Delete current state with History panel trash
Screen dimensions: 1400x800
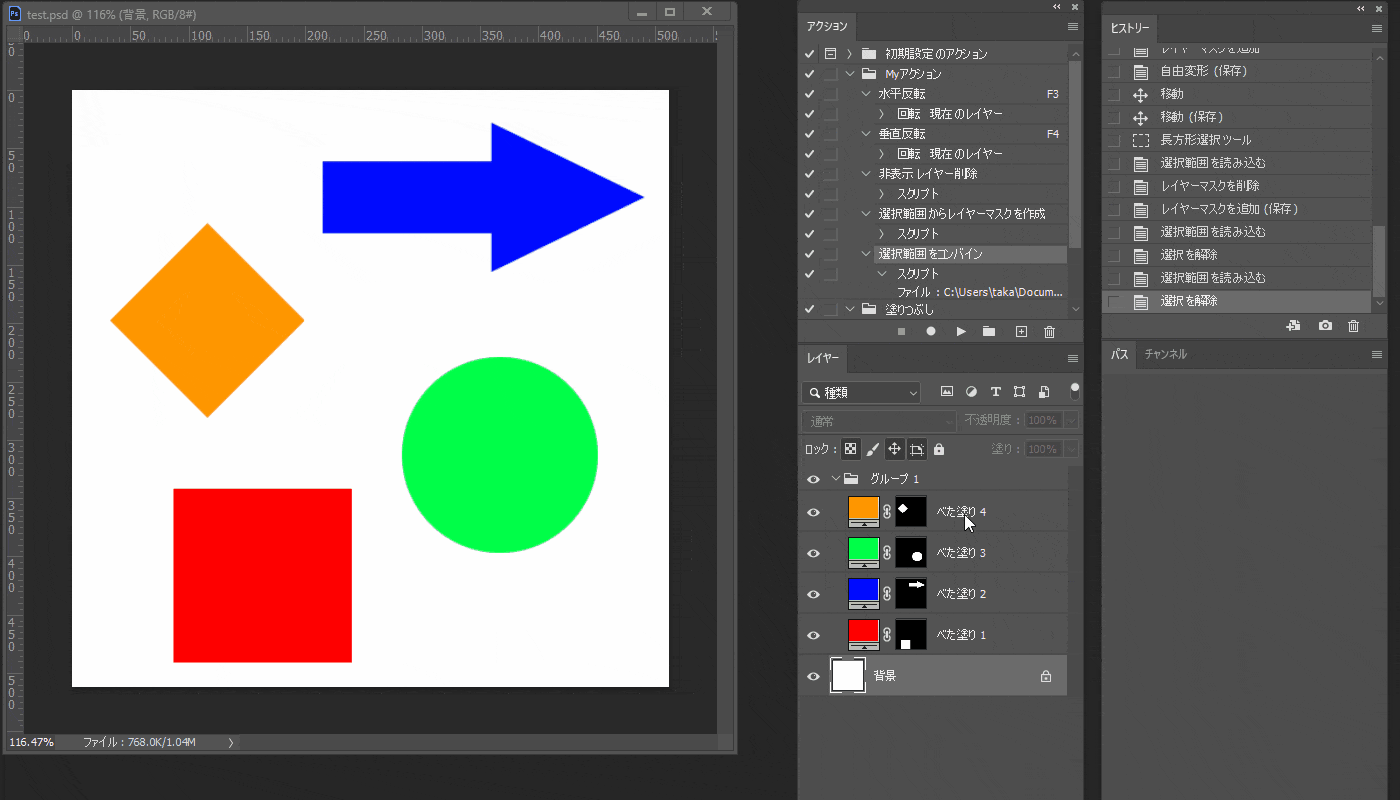1353,325
